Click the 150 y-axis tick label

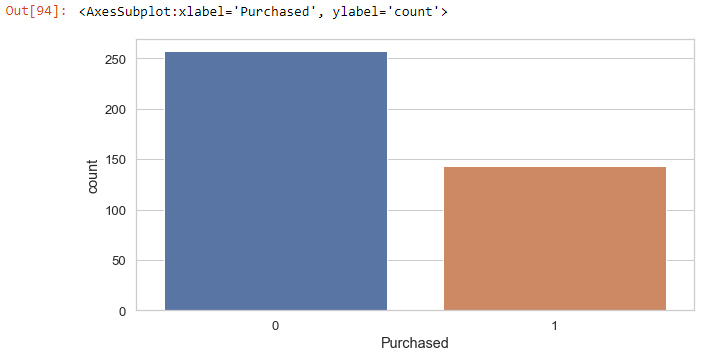(115, 160)
